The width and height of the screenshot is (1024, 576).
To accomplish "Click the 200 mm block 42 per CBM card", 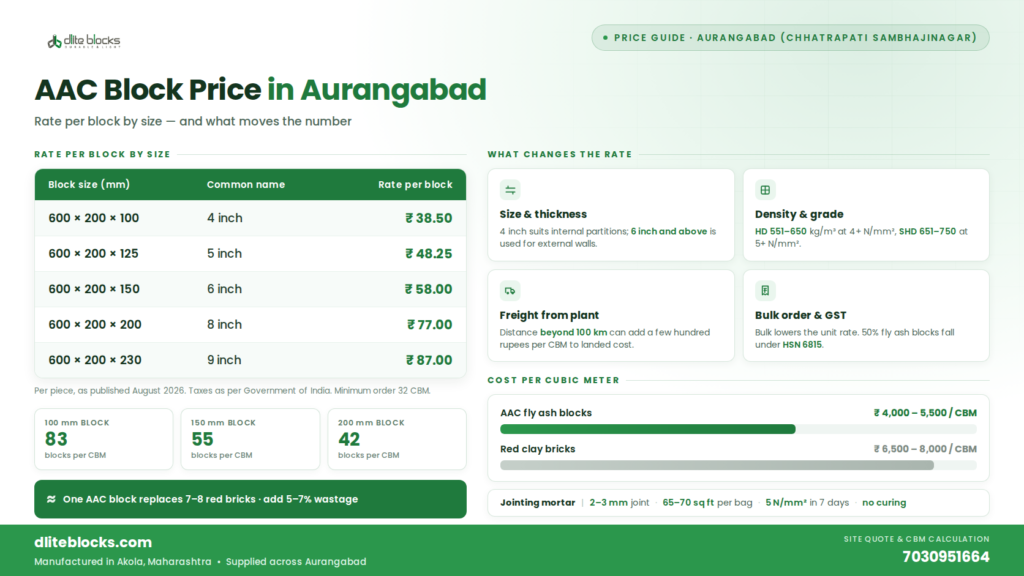I will point(397,439).
